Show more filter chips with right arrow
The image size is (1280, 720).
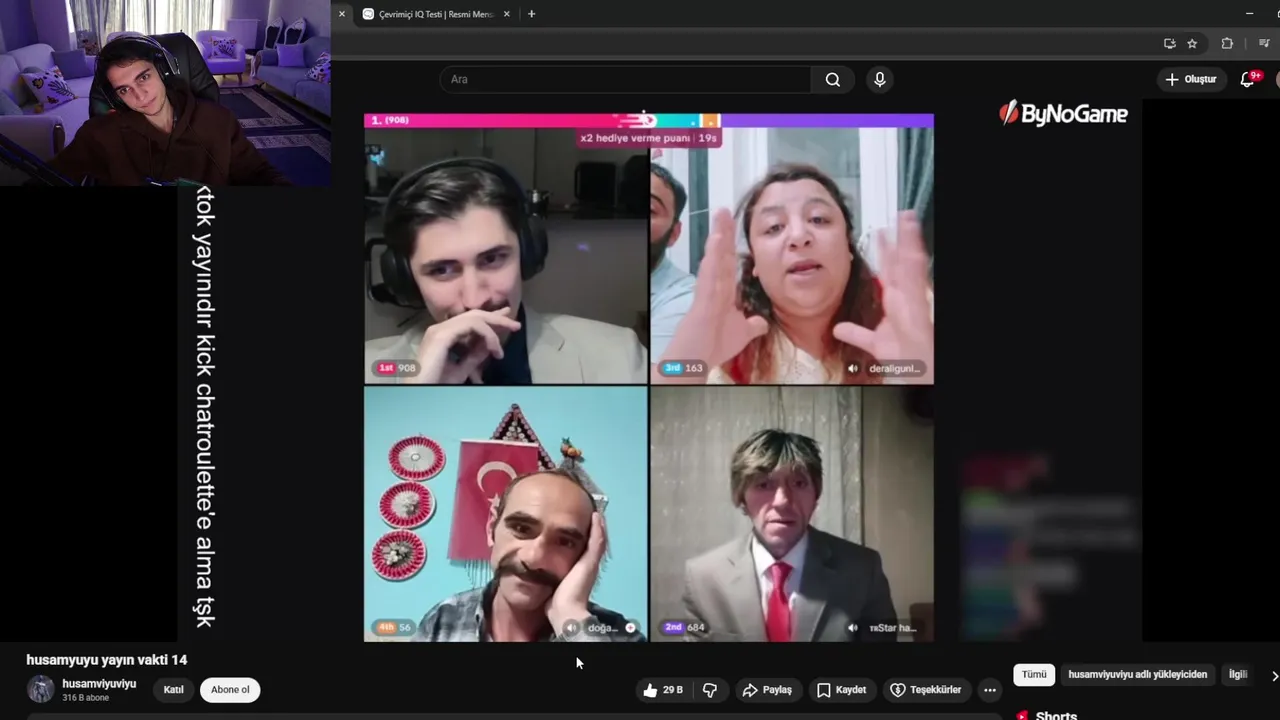pos(1274,676)
